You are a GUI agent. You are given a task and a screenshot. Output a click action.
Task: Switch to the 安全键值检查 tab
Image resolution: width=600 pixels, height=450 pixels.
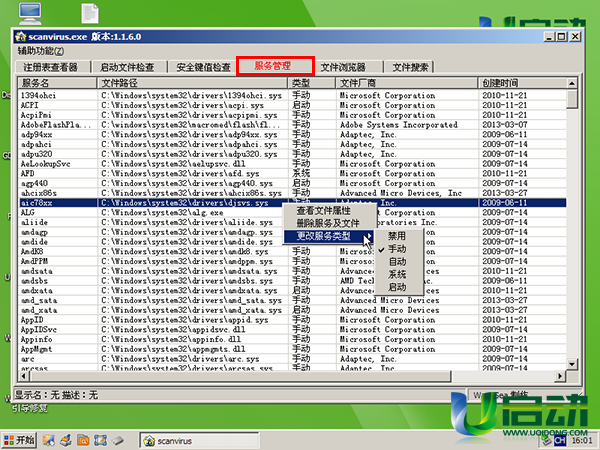click(x=203, y=67)
